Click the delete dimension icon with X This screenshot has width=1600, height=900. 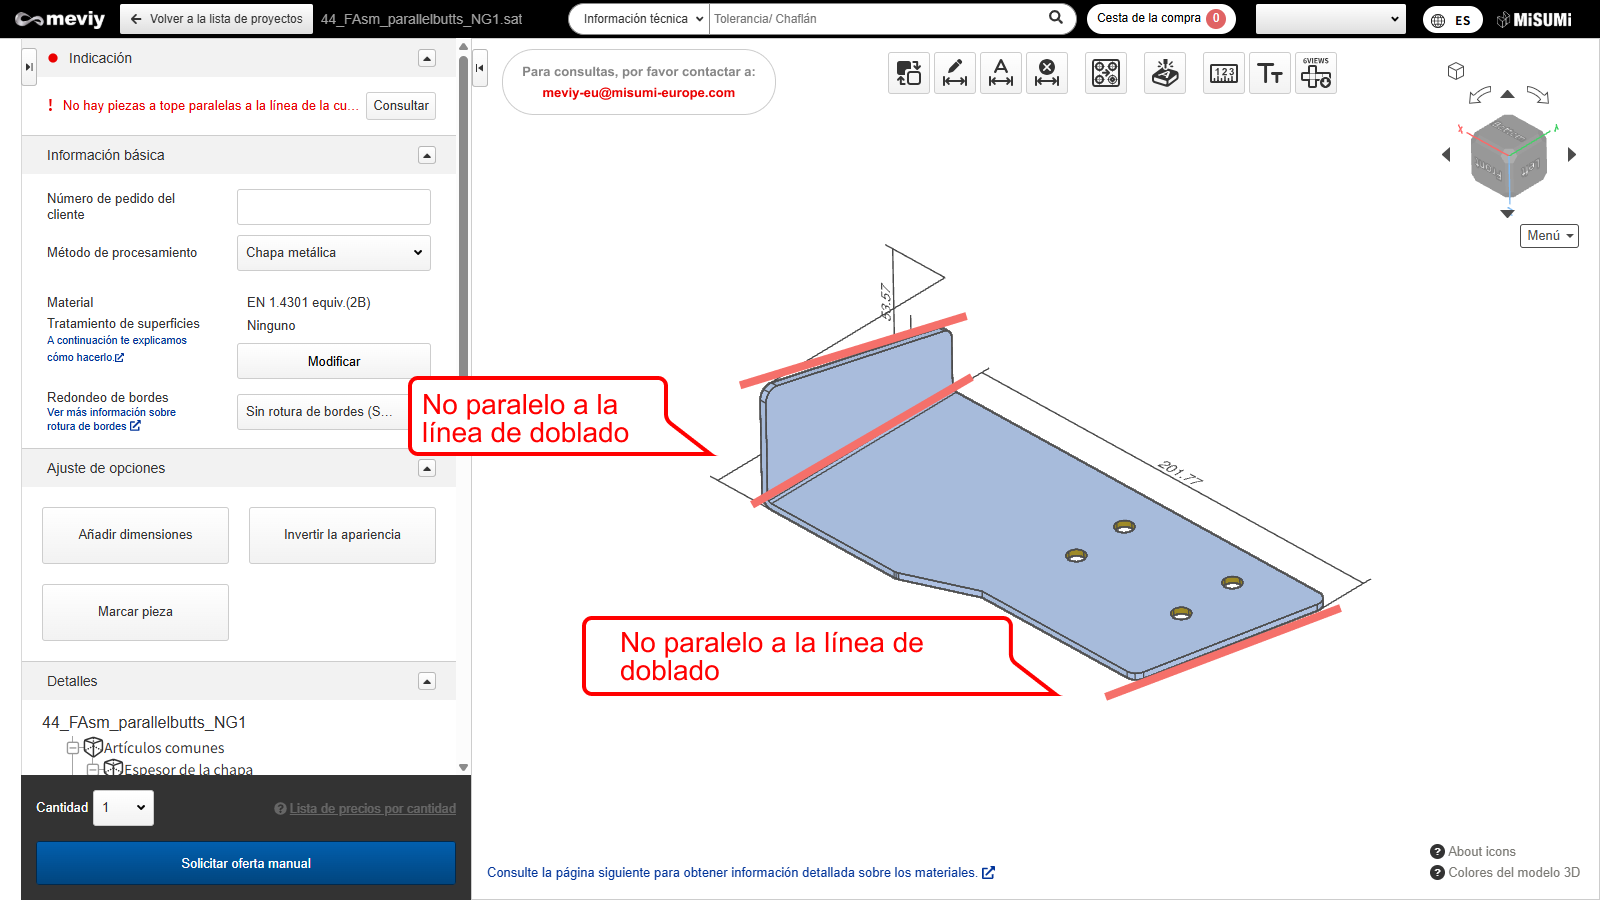[1046, 73]
